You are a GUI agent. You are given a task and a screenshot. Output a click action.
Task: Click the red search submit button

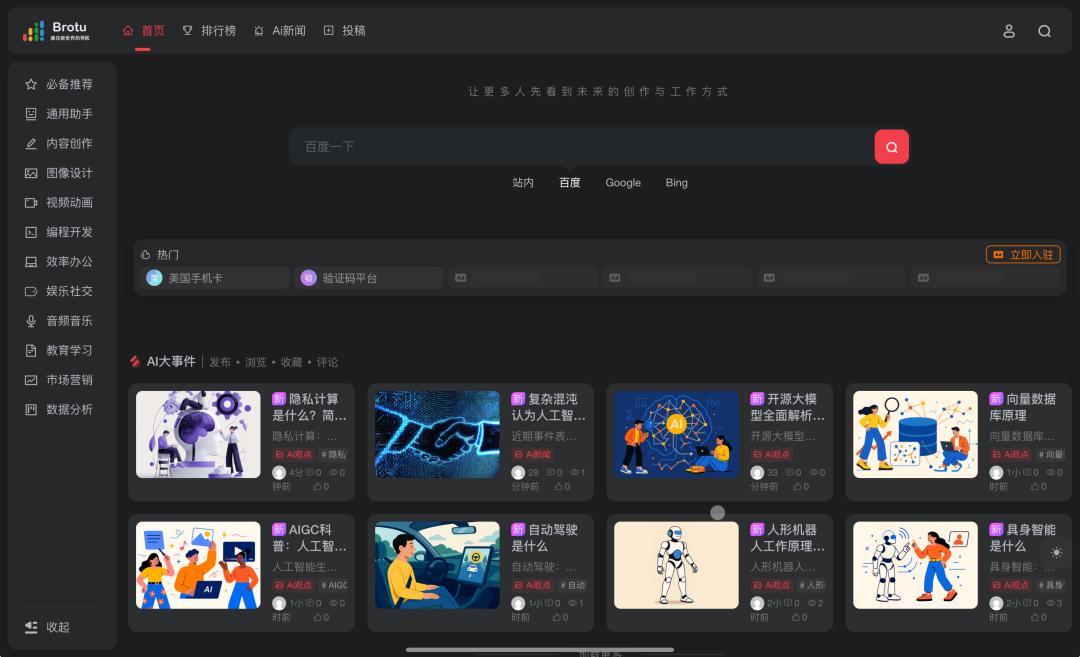pos(891,147)
